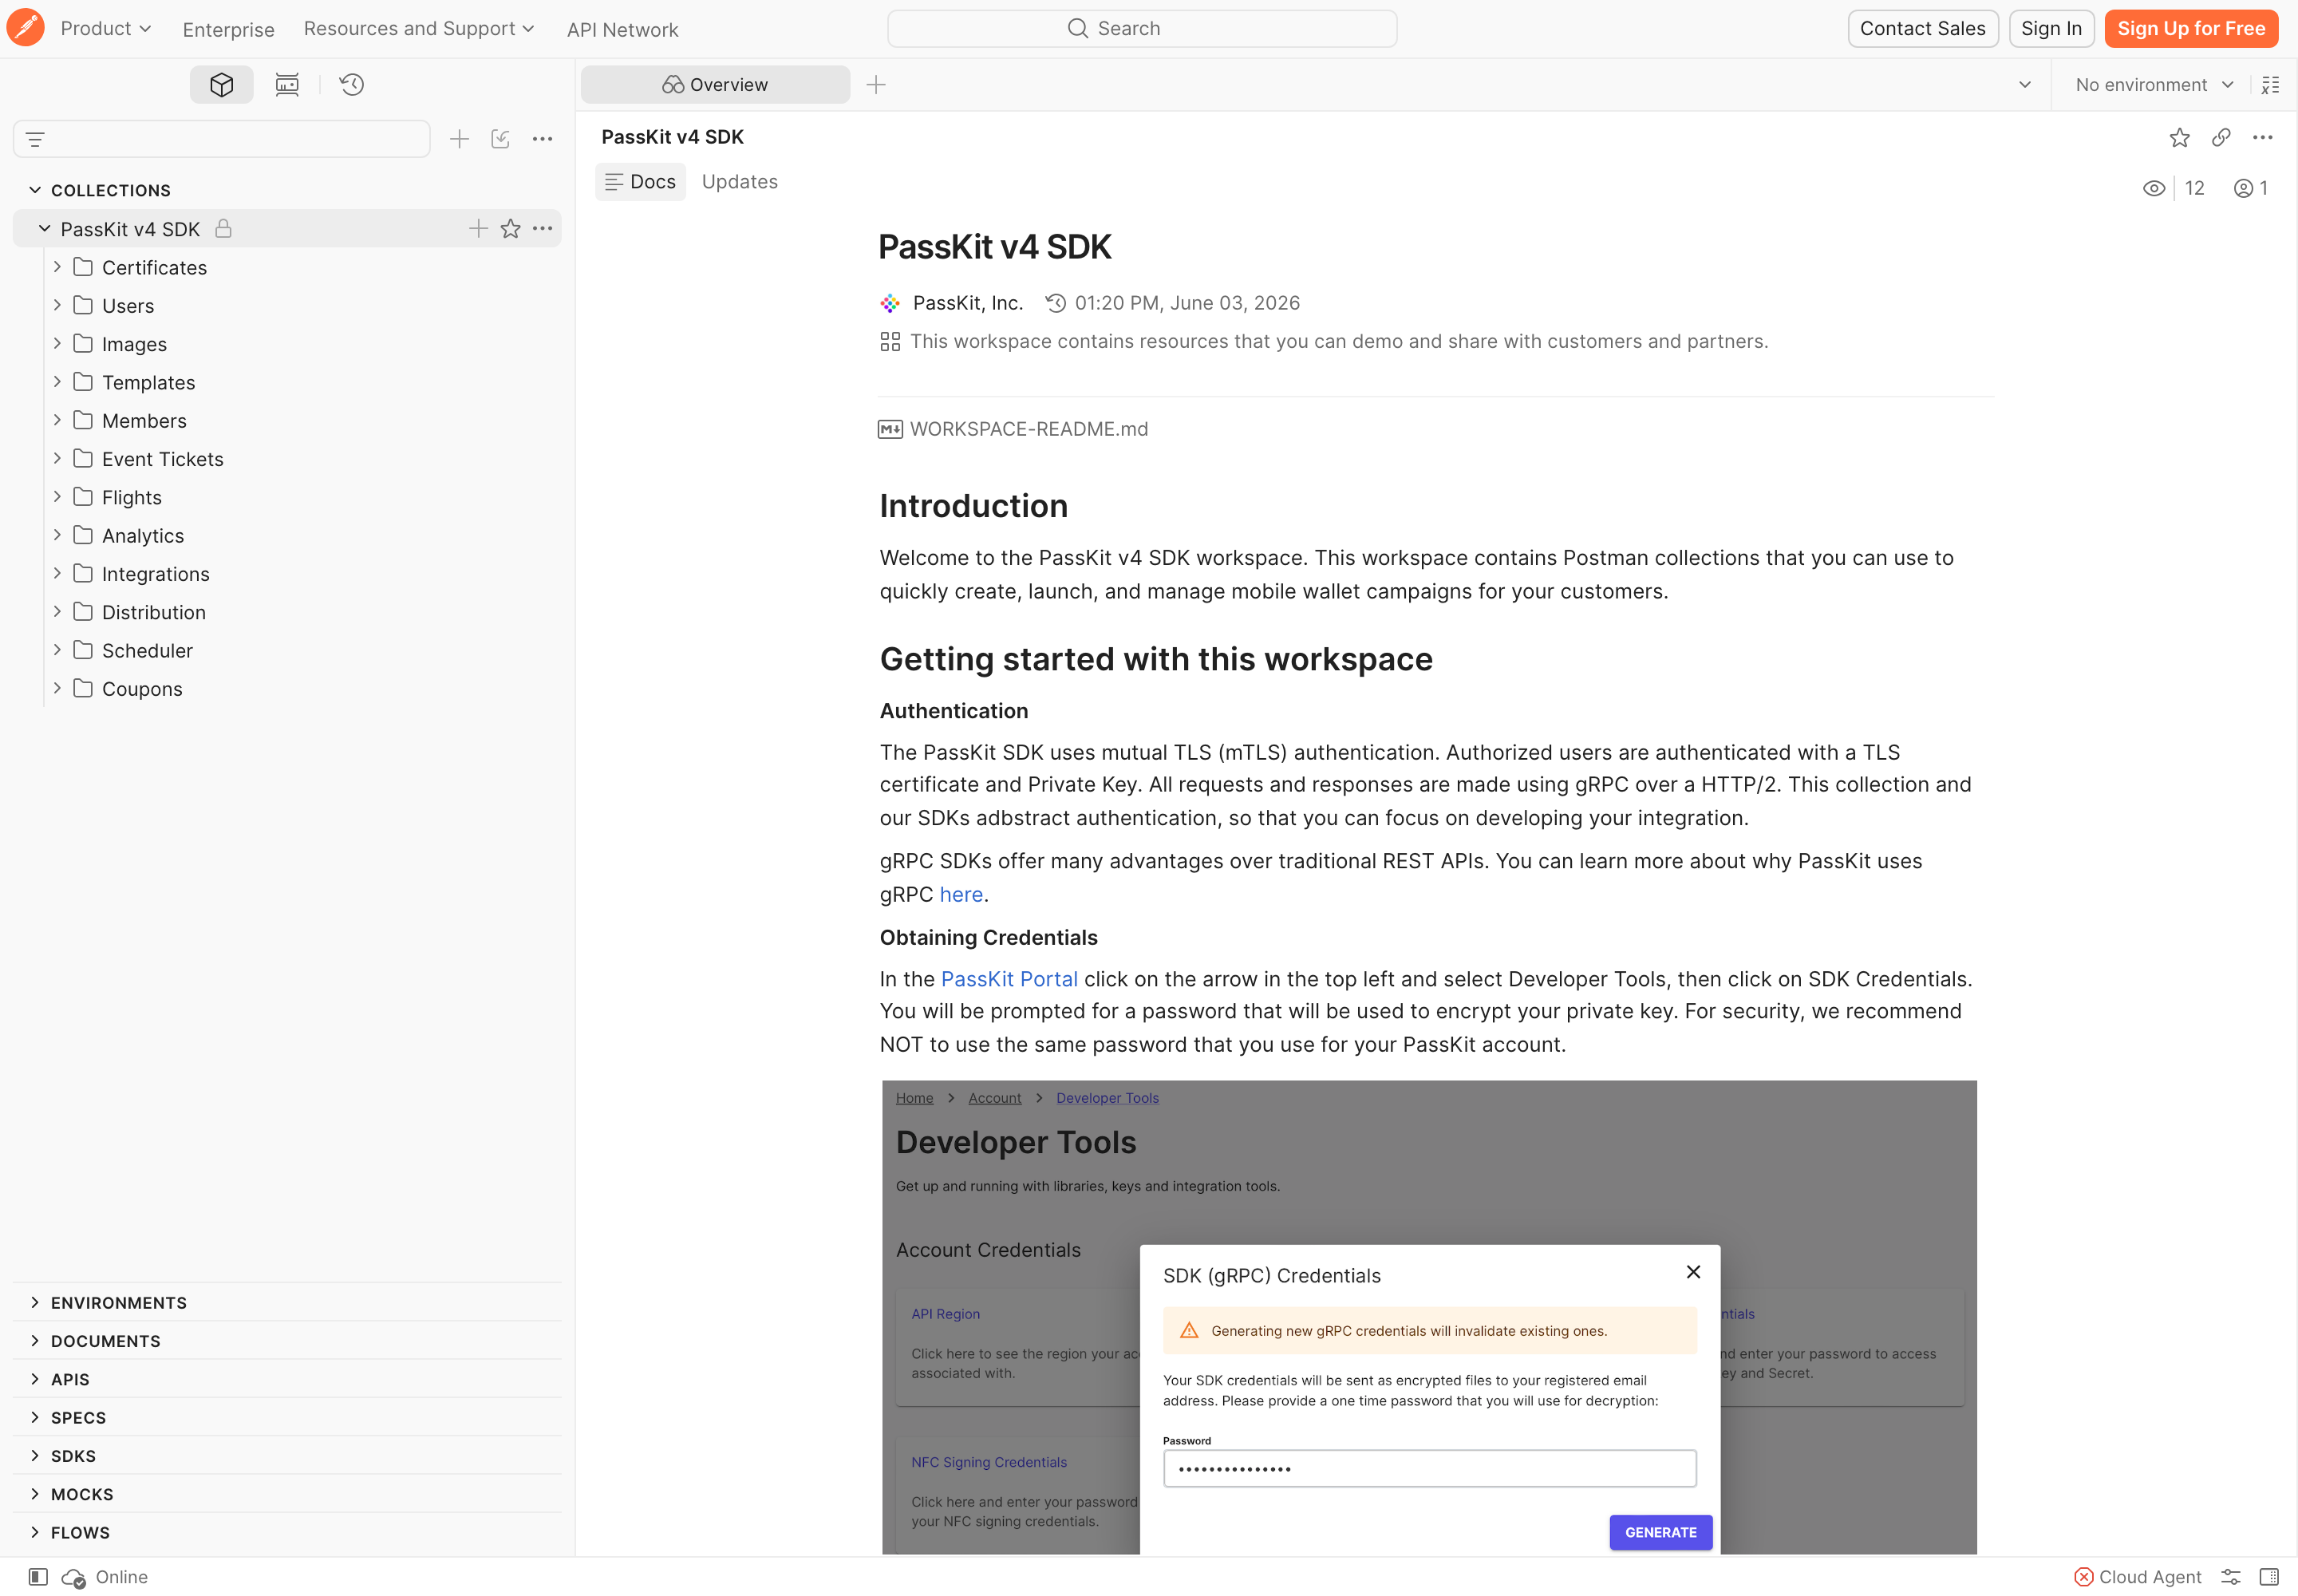Select the Coupons folder row
Image resolution: width=2298 pixels, height=1596 pixels.
288,688
